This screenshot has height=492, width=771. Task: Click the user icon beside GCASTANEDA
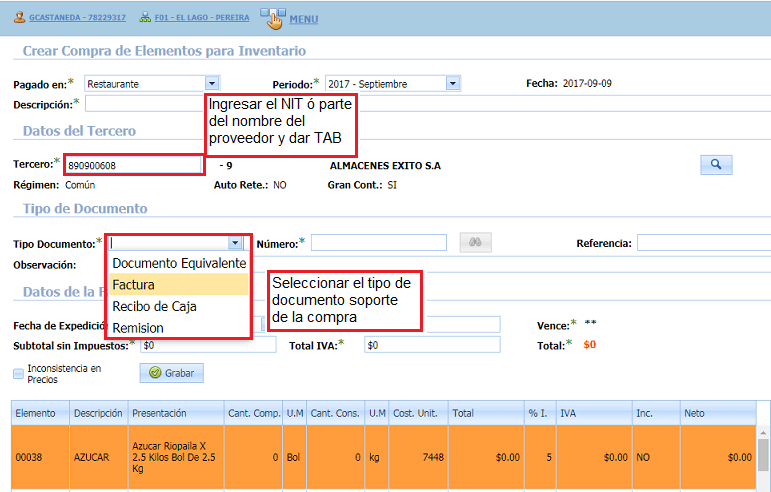tap(19, 17)
